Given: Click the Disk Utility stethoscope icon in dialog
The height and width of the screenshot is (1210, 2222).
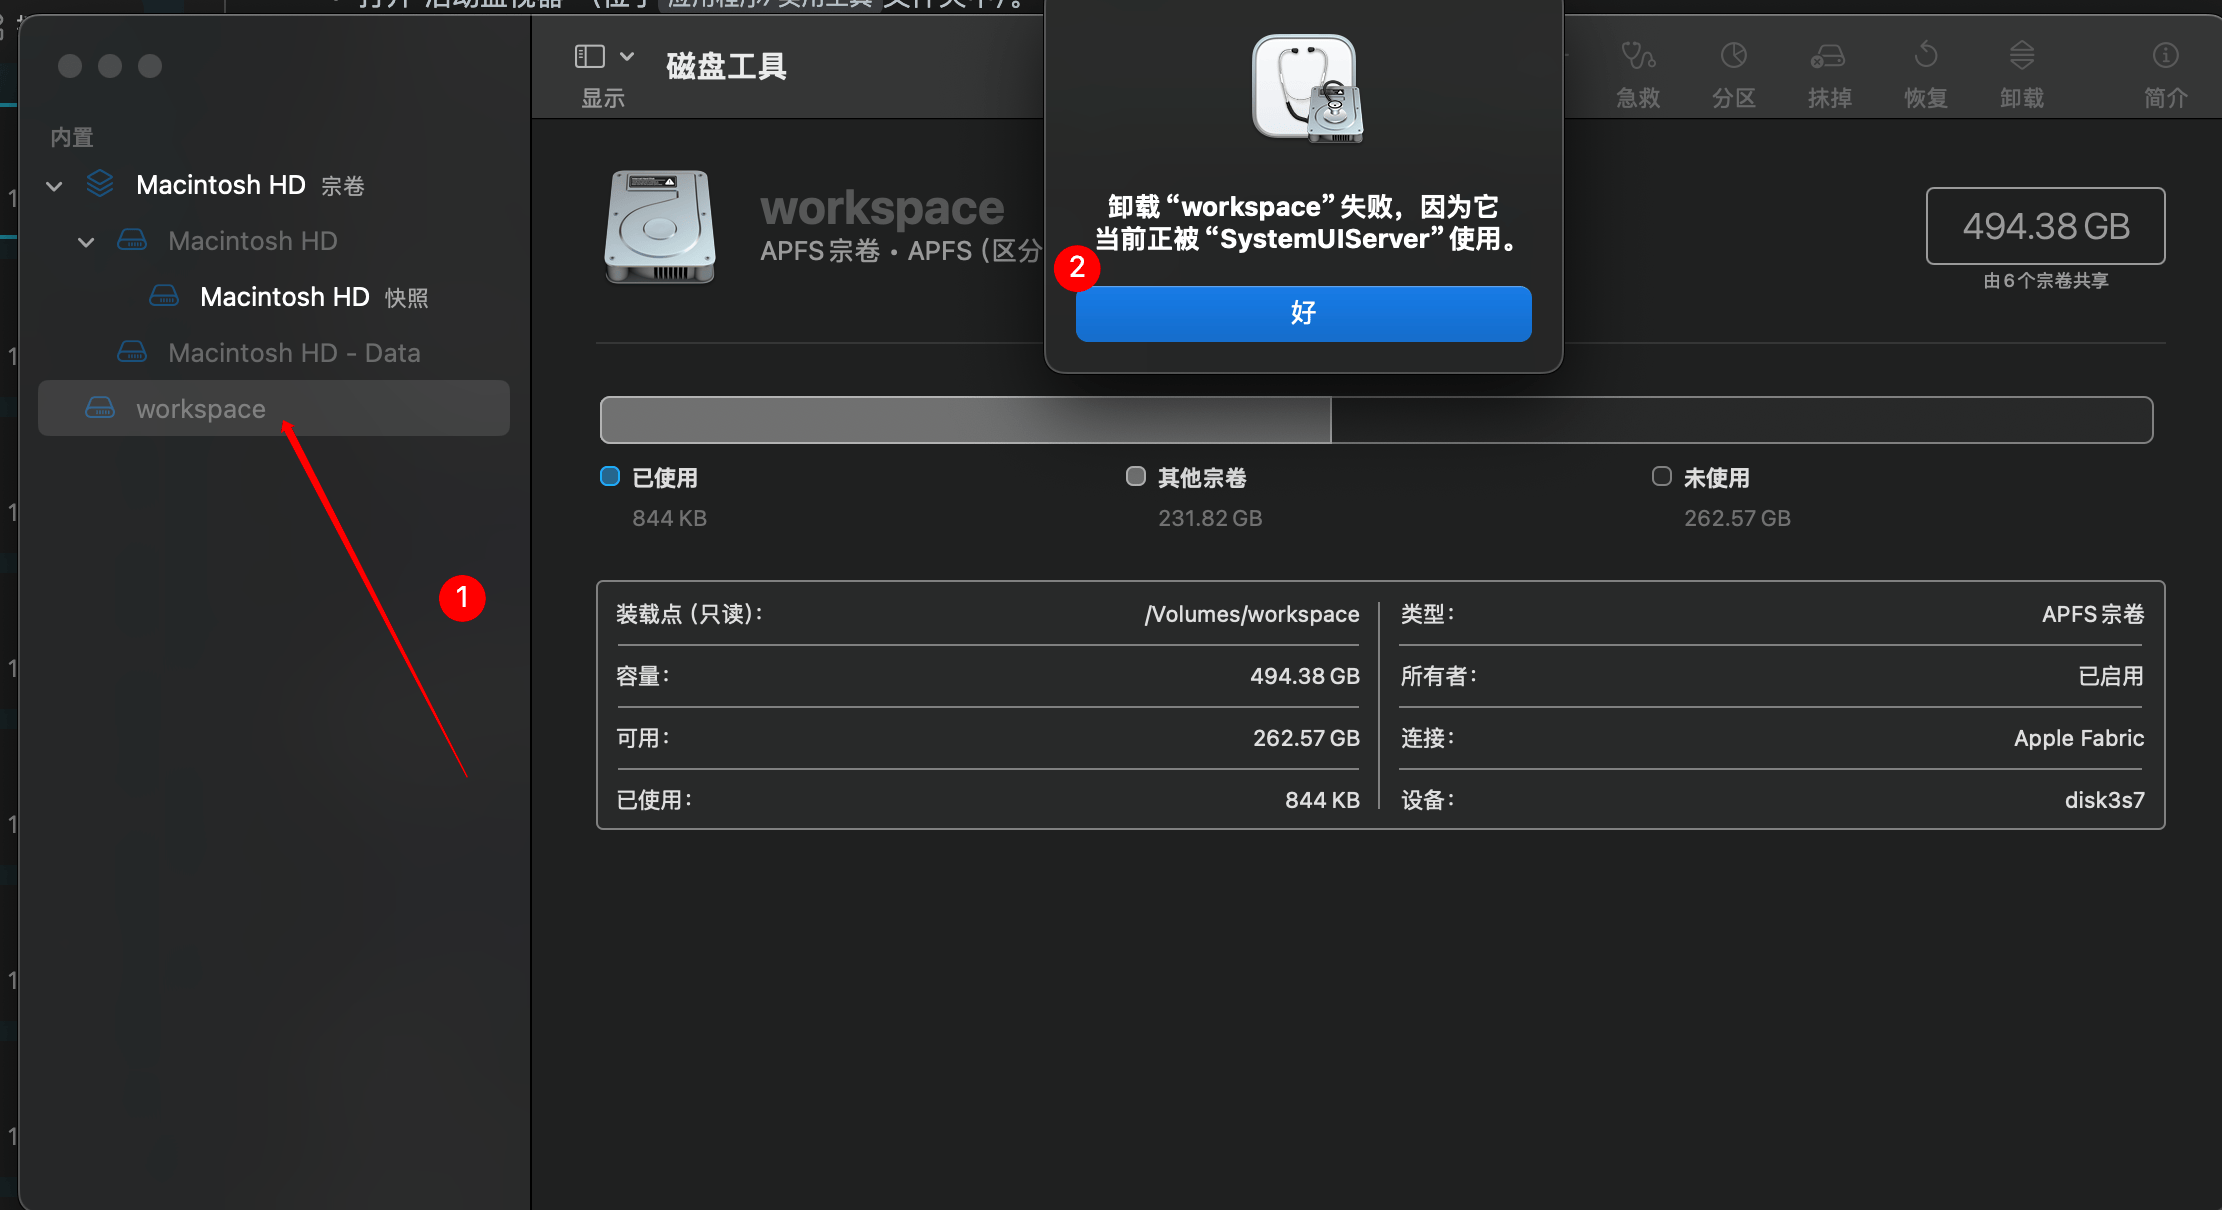Looking at the screenshot, I should click(x=1307, y=89).
